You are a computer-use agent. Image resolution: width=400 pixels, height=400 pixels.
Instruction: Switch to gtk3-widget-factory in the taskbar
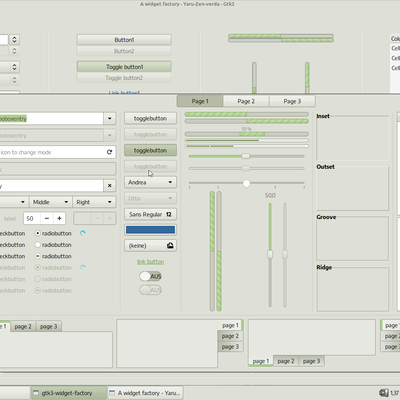coord(69,393)
